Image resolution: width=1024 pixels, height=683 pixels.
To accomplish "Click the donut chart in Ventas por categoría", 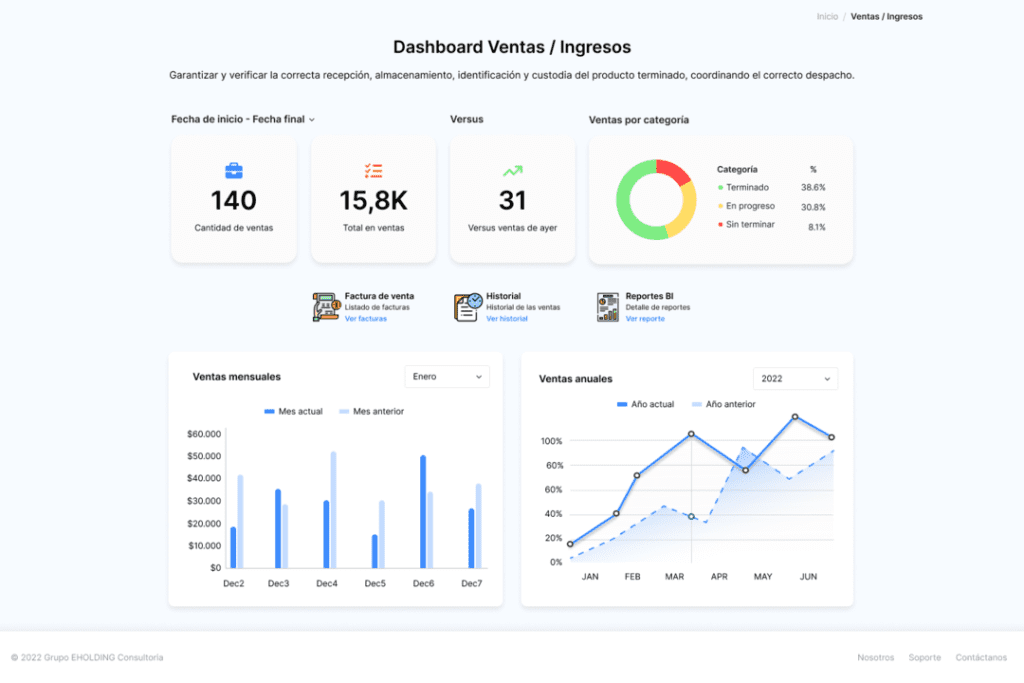I will coord(655,199).
